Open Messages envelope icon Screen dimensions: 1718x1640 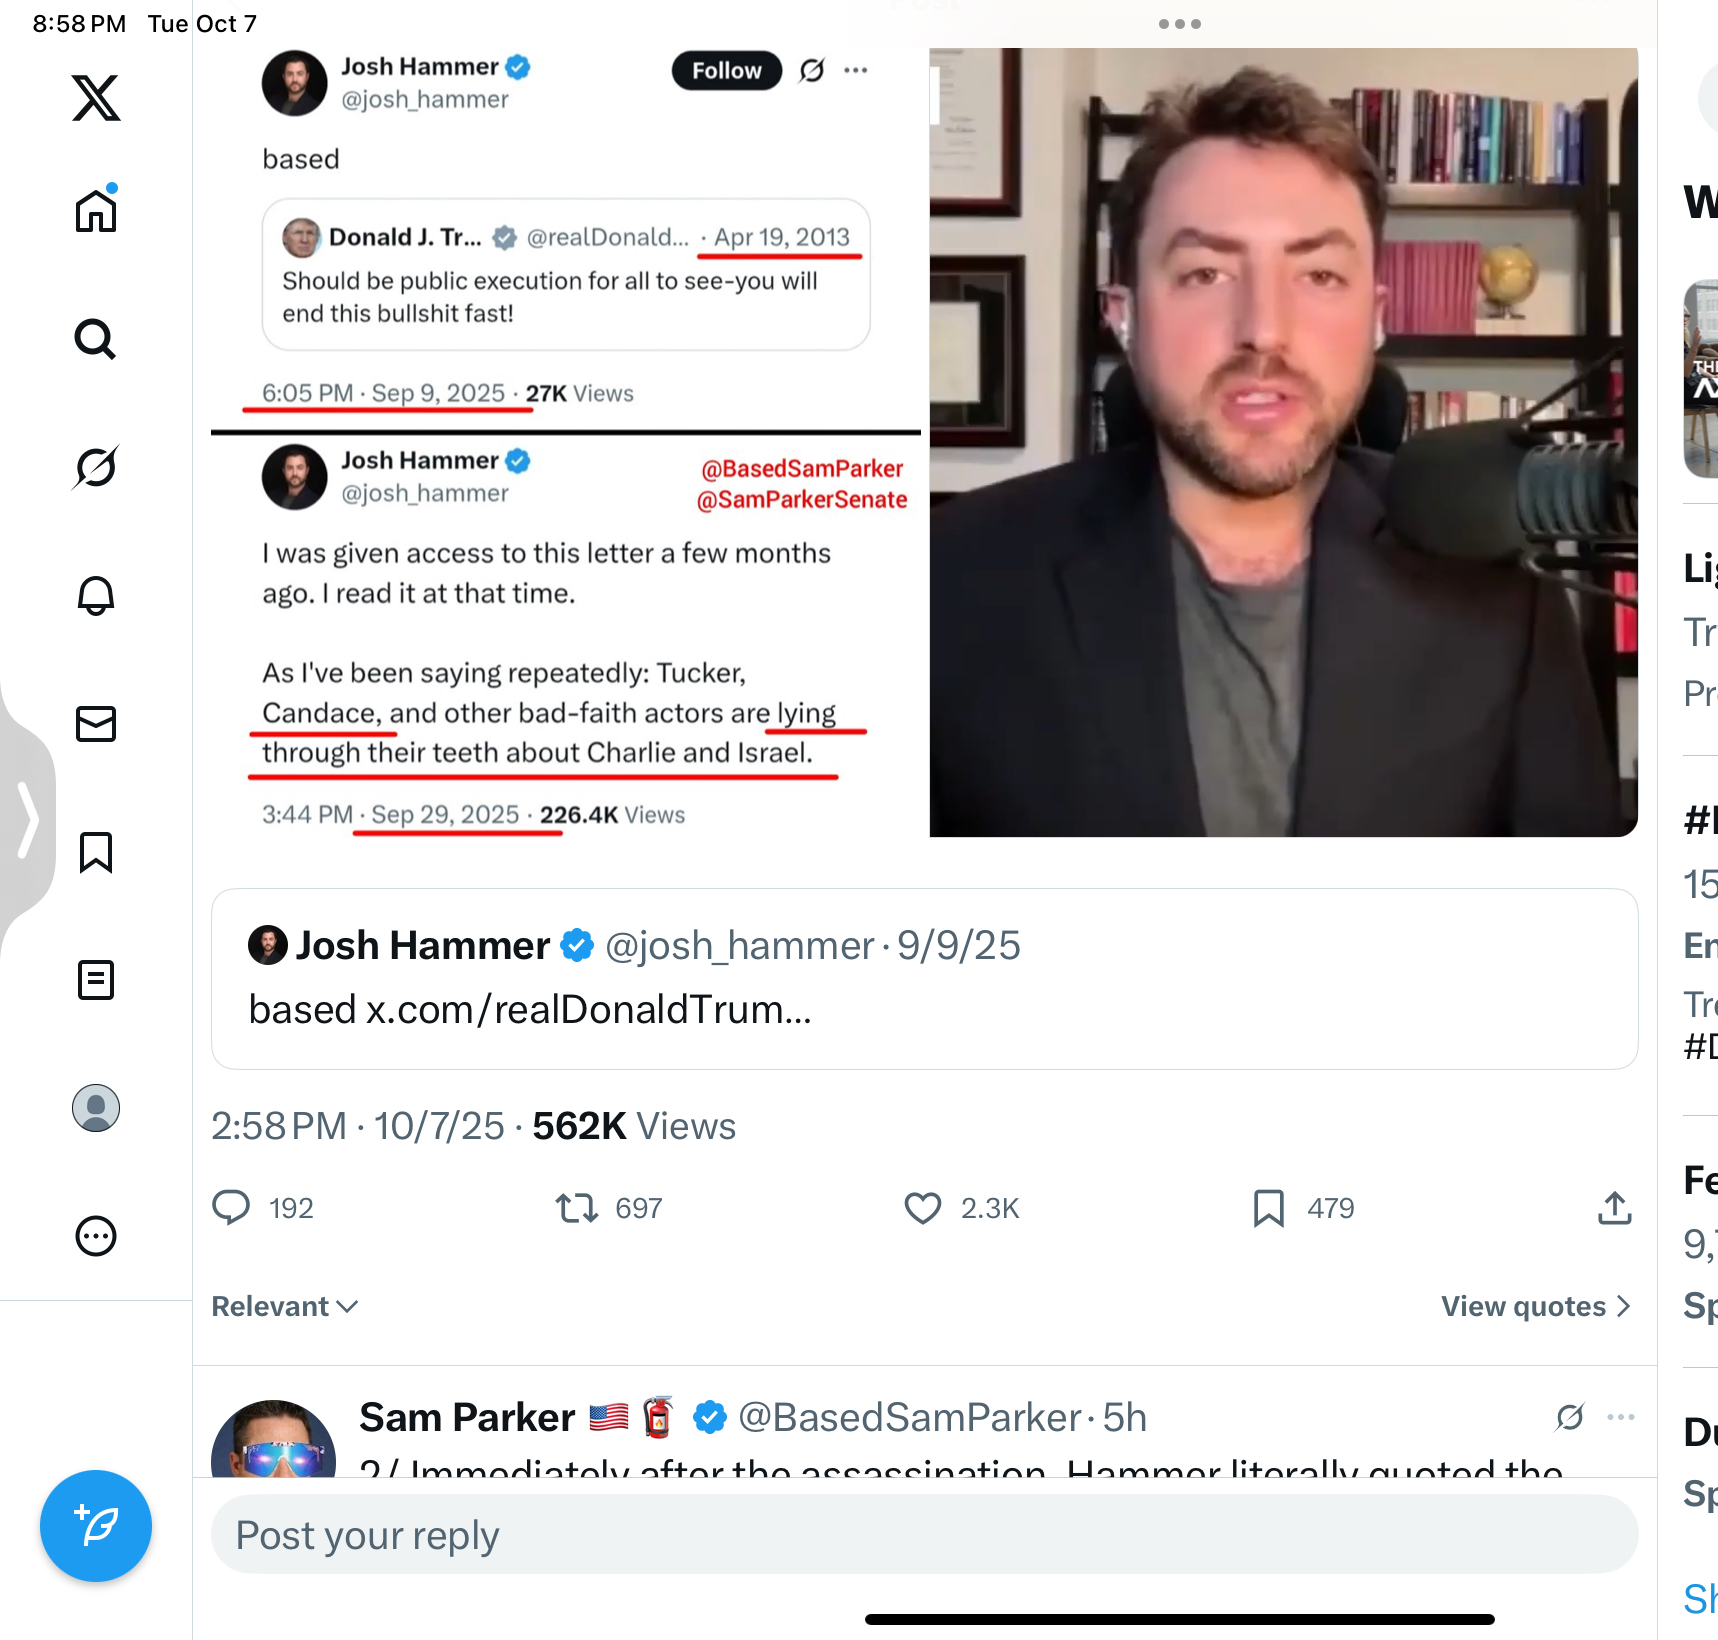96,724
